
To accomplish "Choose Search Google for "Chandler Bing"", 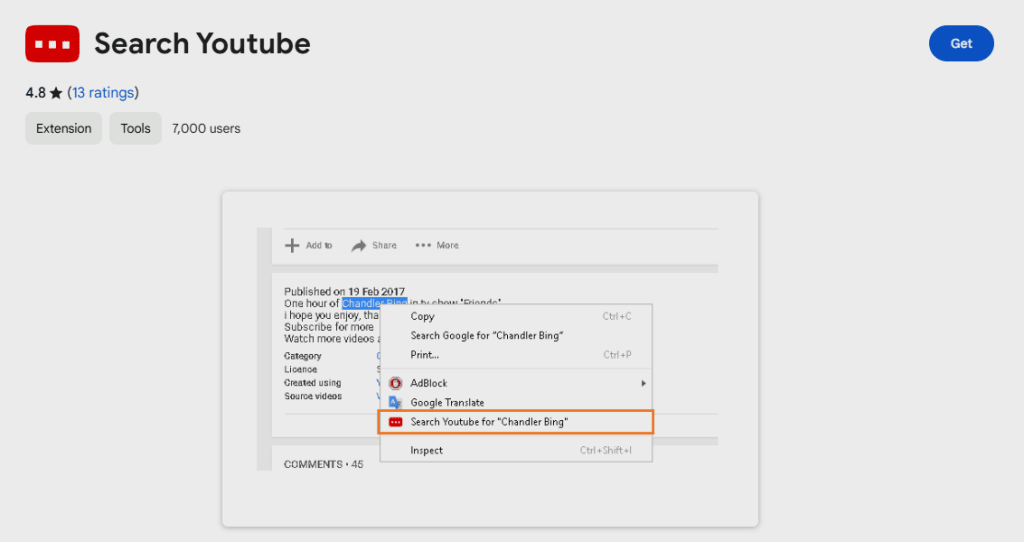I will [487, 336].
